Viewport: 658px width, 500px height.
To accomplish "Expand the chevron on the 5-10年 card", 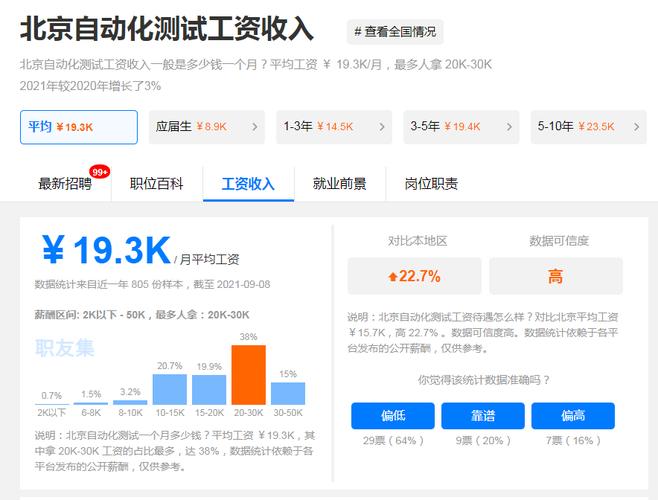I will (637, 127).
